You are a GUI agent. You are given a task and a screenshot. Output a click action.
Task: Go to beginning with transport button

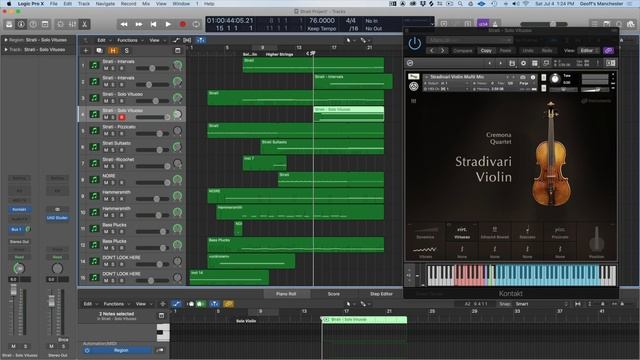click(153, 24)
